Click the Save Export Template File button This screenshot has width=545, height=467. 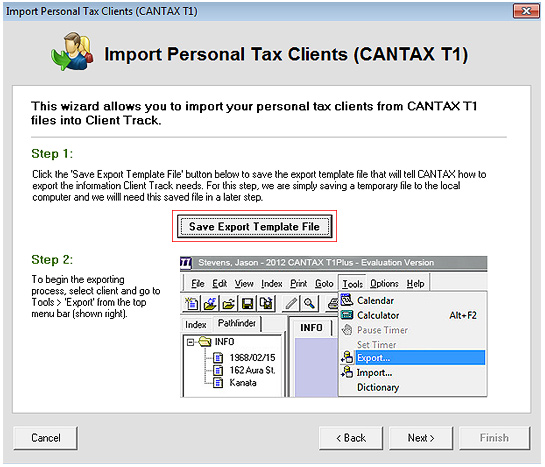[x=254, y=227]
